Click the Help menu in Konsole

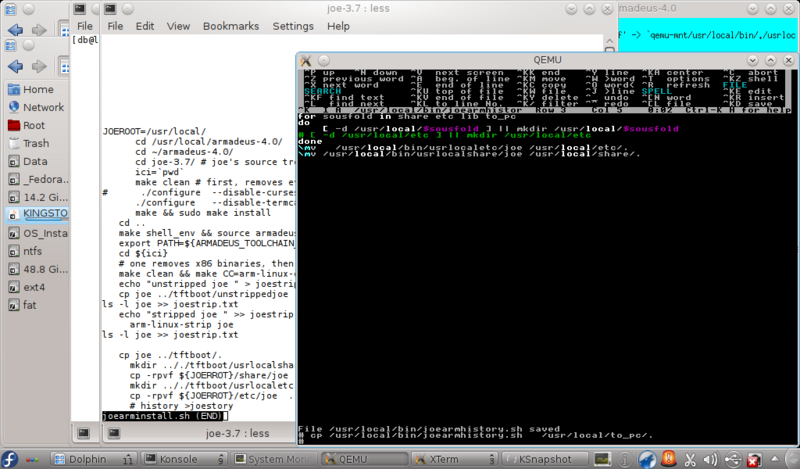pyautogui.click(x=338, y=25)
